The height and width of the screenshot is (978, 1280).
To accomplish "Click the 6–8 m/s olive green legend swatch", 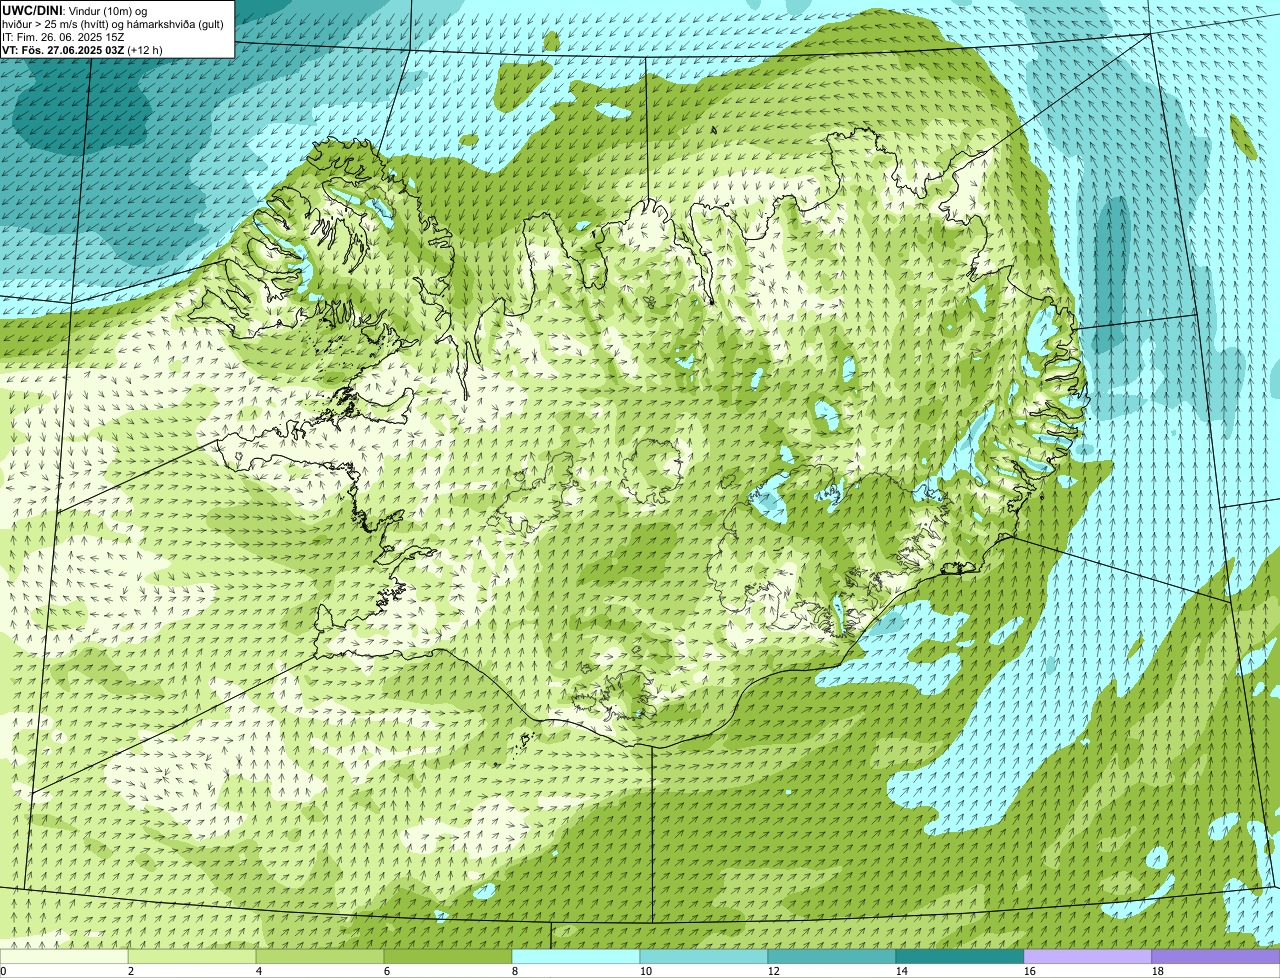I will (x=448, y=956).
